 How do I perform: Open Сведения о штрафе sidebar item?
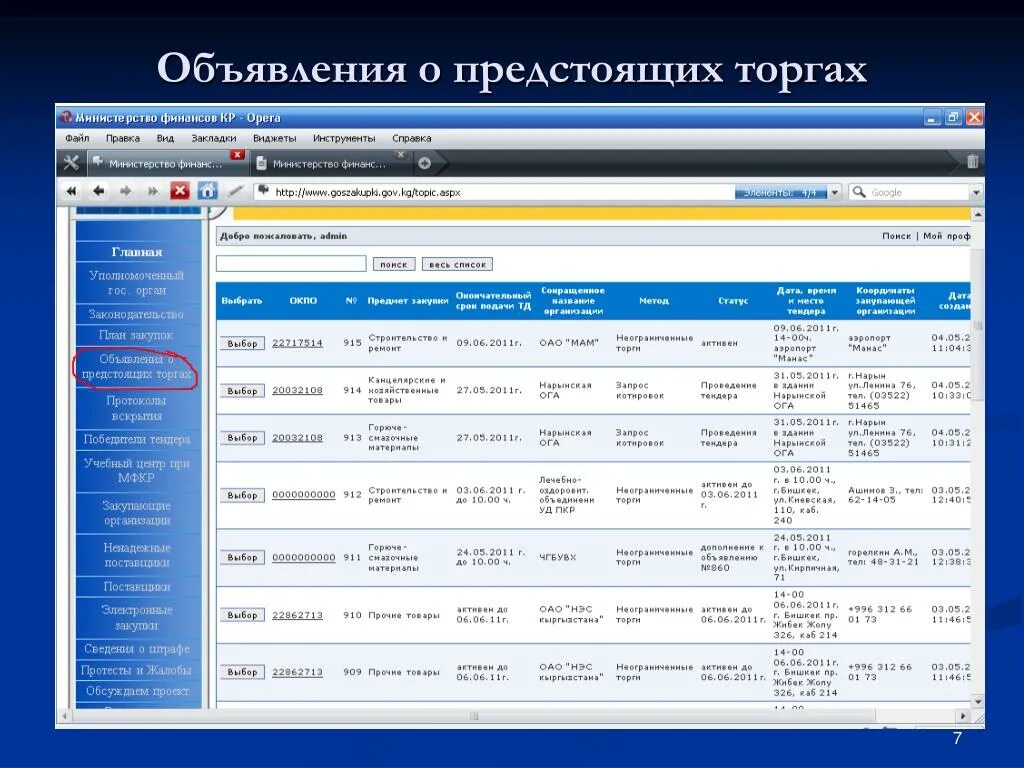pyautogui.click(x=136, y=648)
